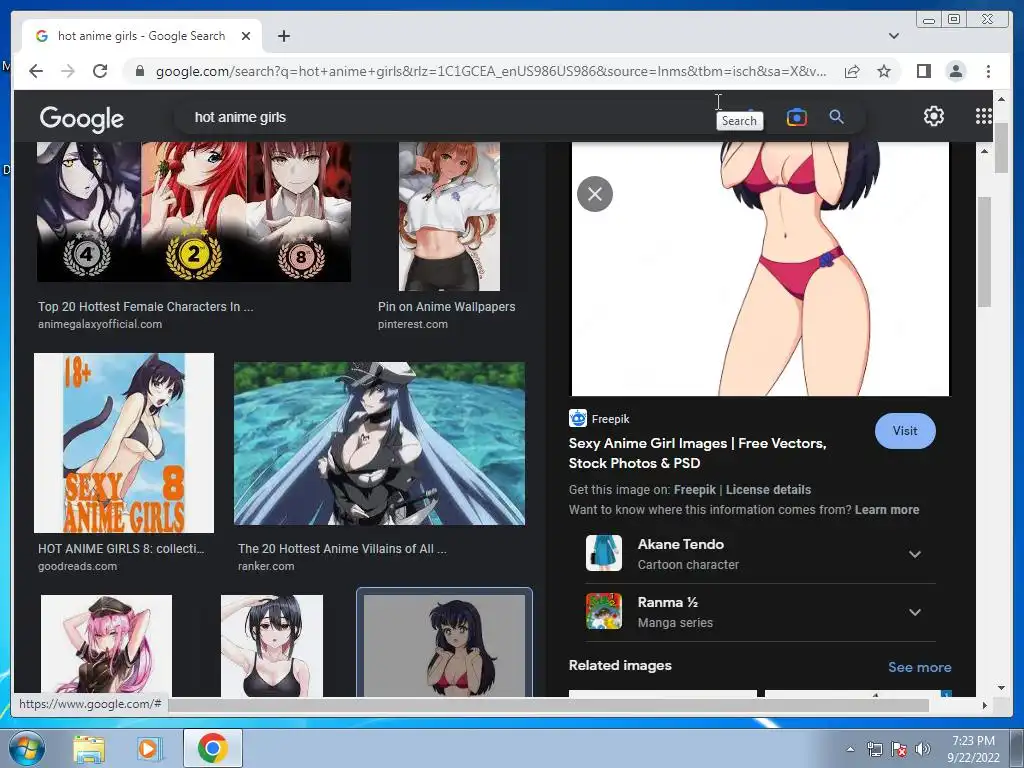Click the preview panel scroll-up arrow

coord(984,151)
